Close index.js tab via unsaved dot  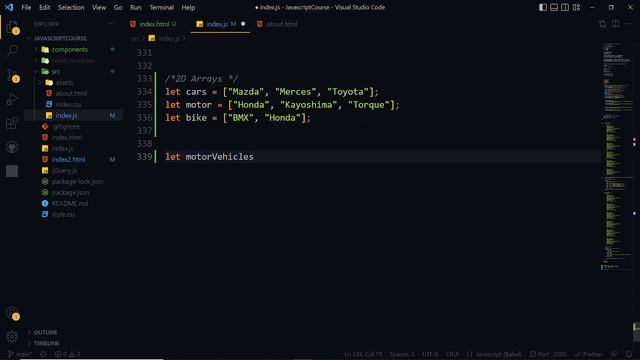(243, 24)
